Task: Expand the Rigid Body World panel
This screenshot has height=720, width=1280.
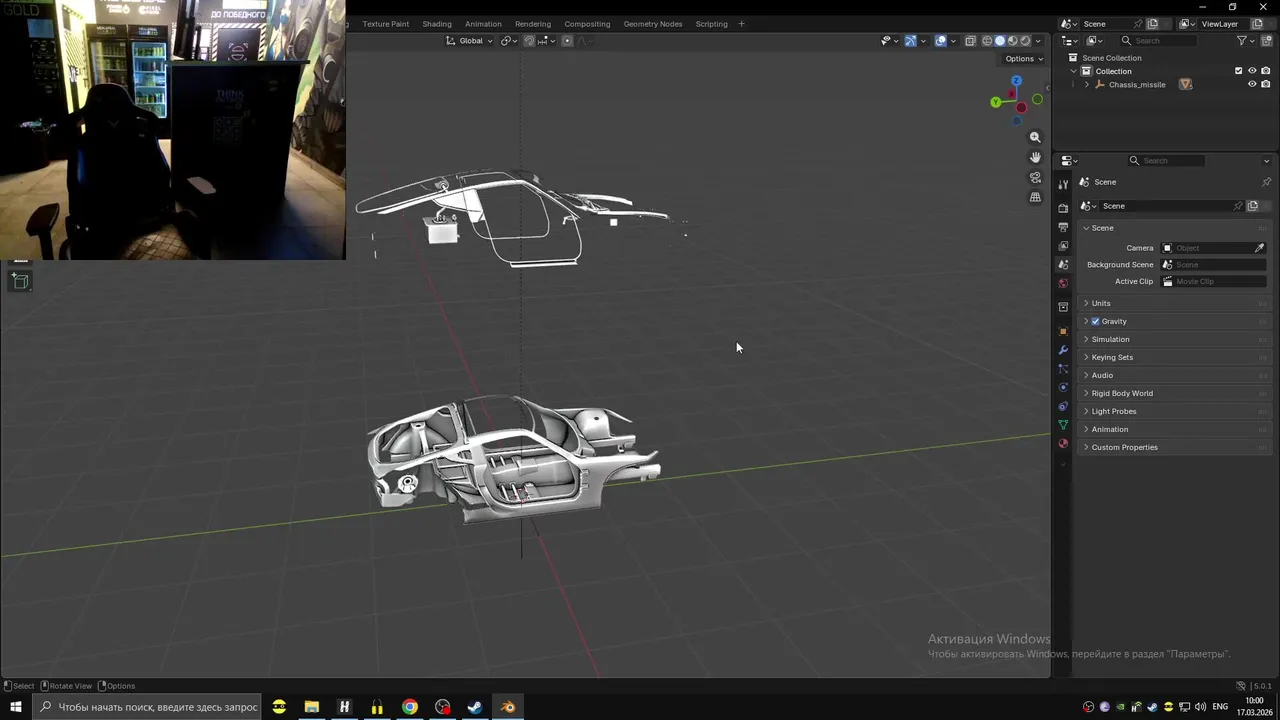Action: [1175, 393]
